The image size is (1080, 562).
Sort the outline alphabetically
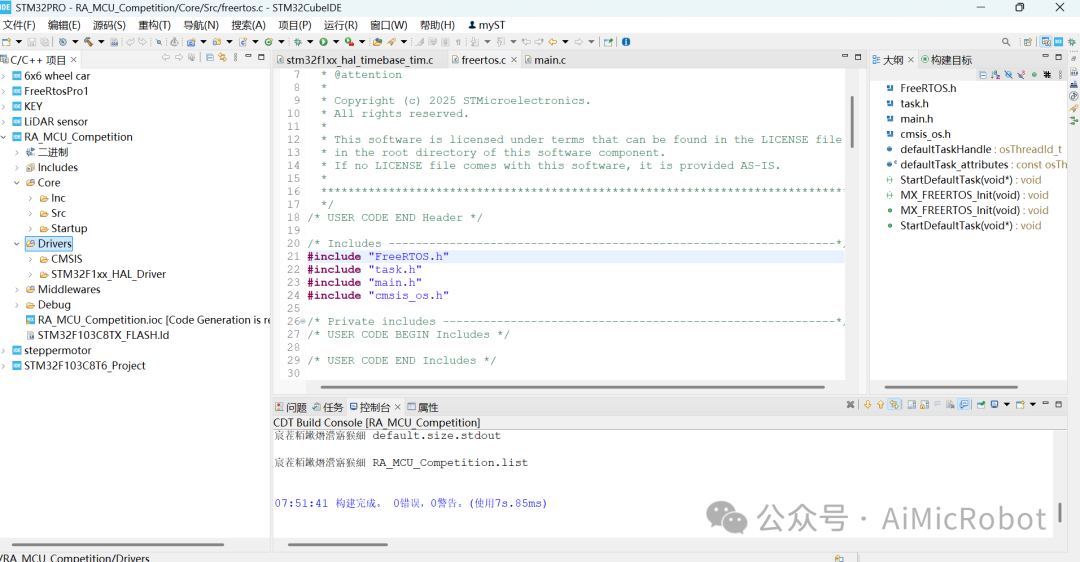pyautogui.click(x=995, y=74)
